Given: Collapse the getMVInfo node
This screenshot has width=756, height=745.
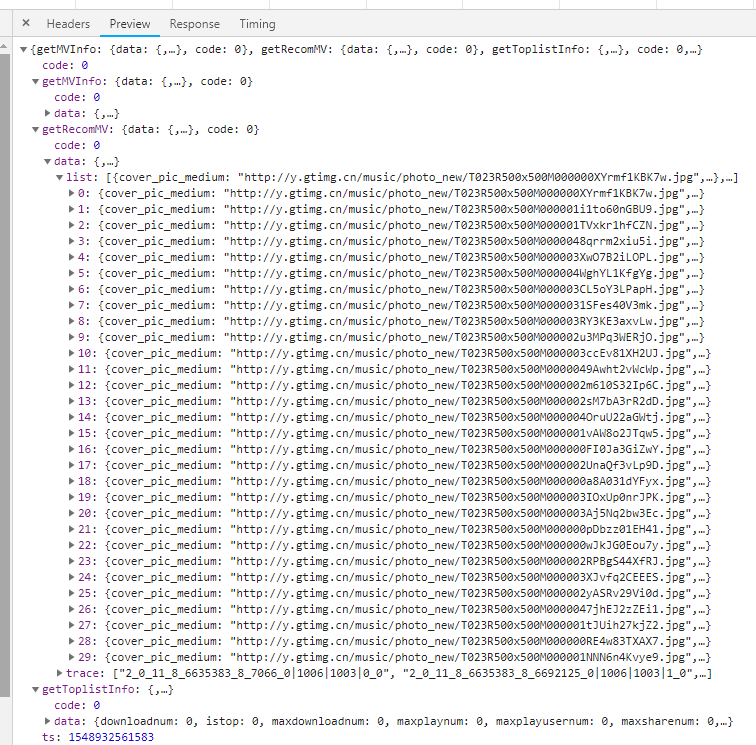Looking at the screenshot, I should coord(35,81).
